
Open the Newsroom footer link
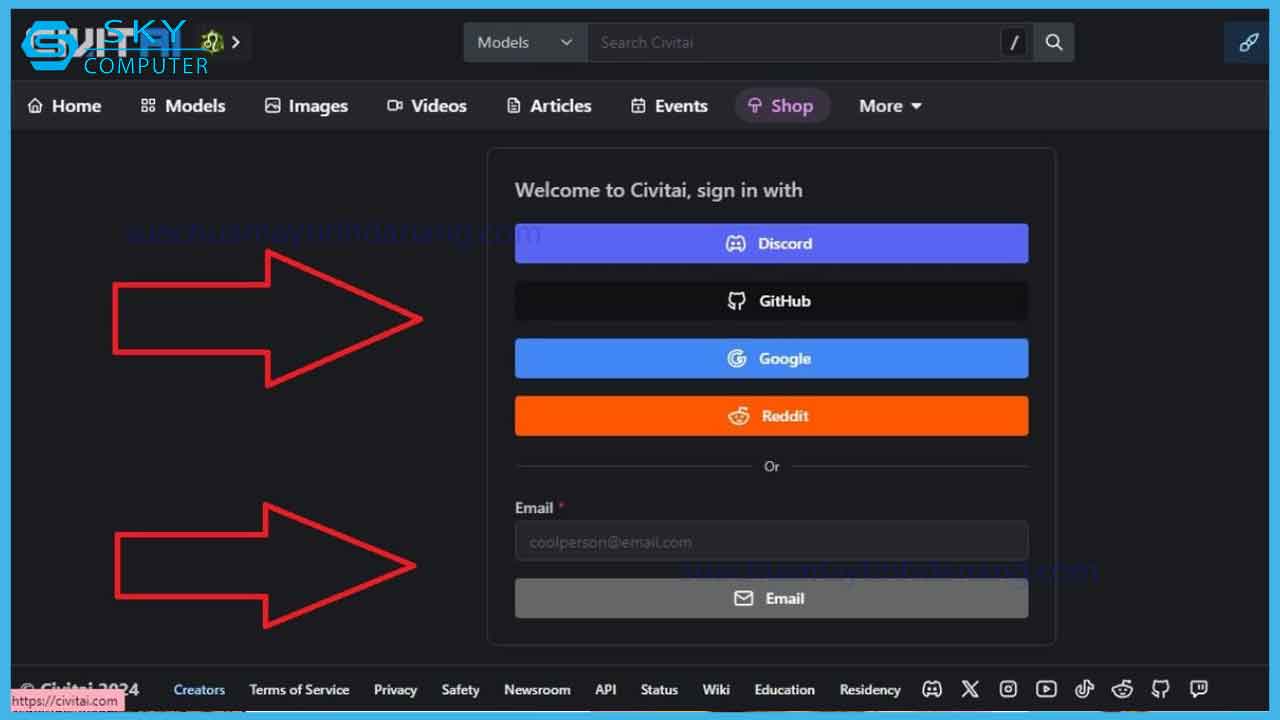(537, 690)
